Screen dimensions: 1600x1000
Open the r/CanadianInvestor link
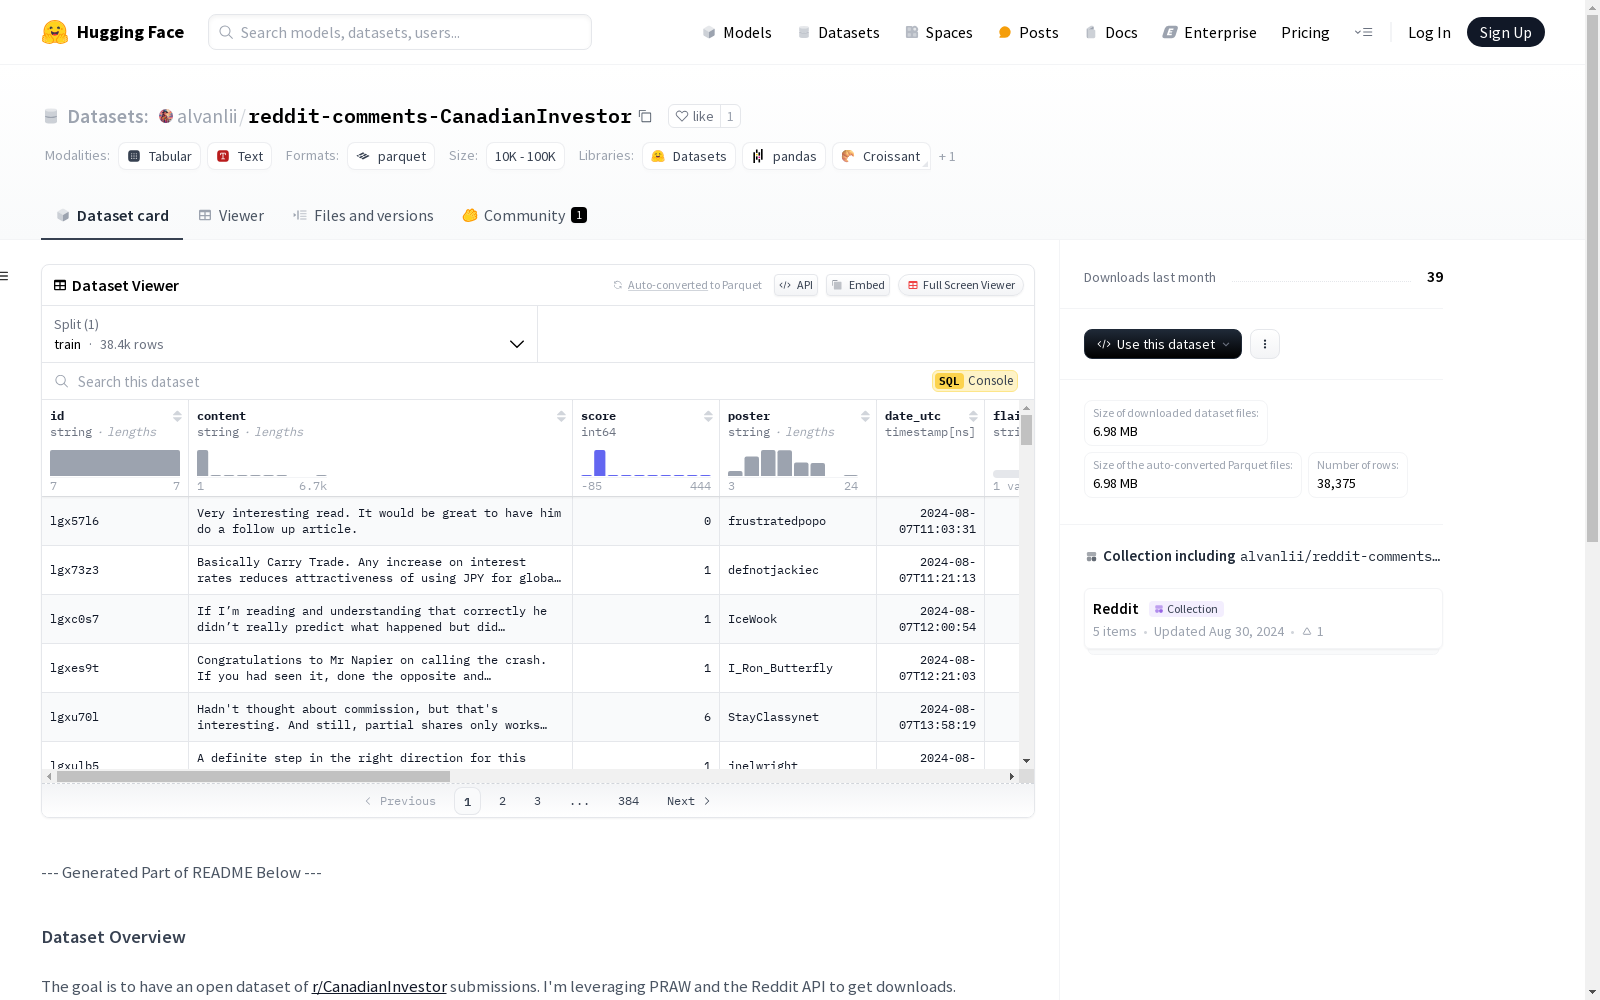coord(379,986)
